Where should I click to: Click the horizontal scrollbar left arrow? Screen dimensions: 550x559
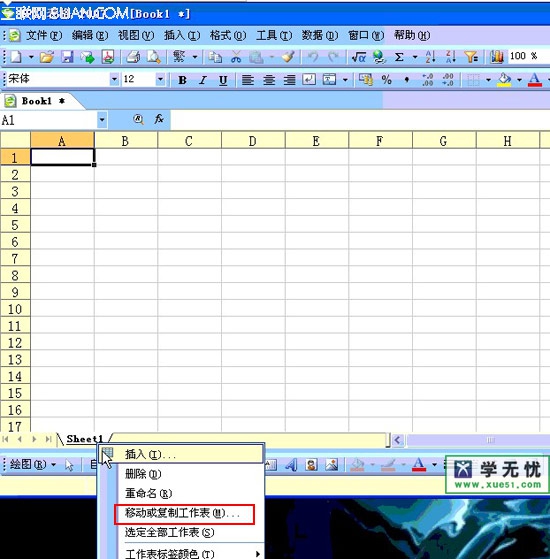[x=398, y=440]
